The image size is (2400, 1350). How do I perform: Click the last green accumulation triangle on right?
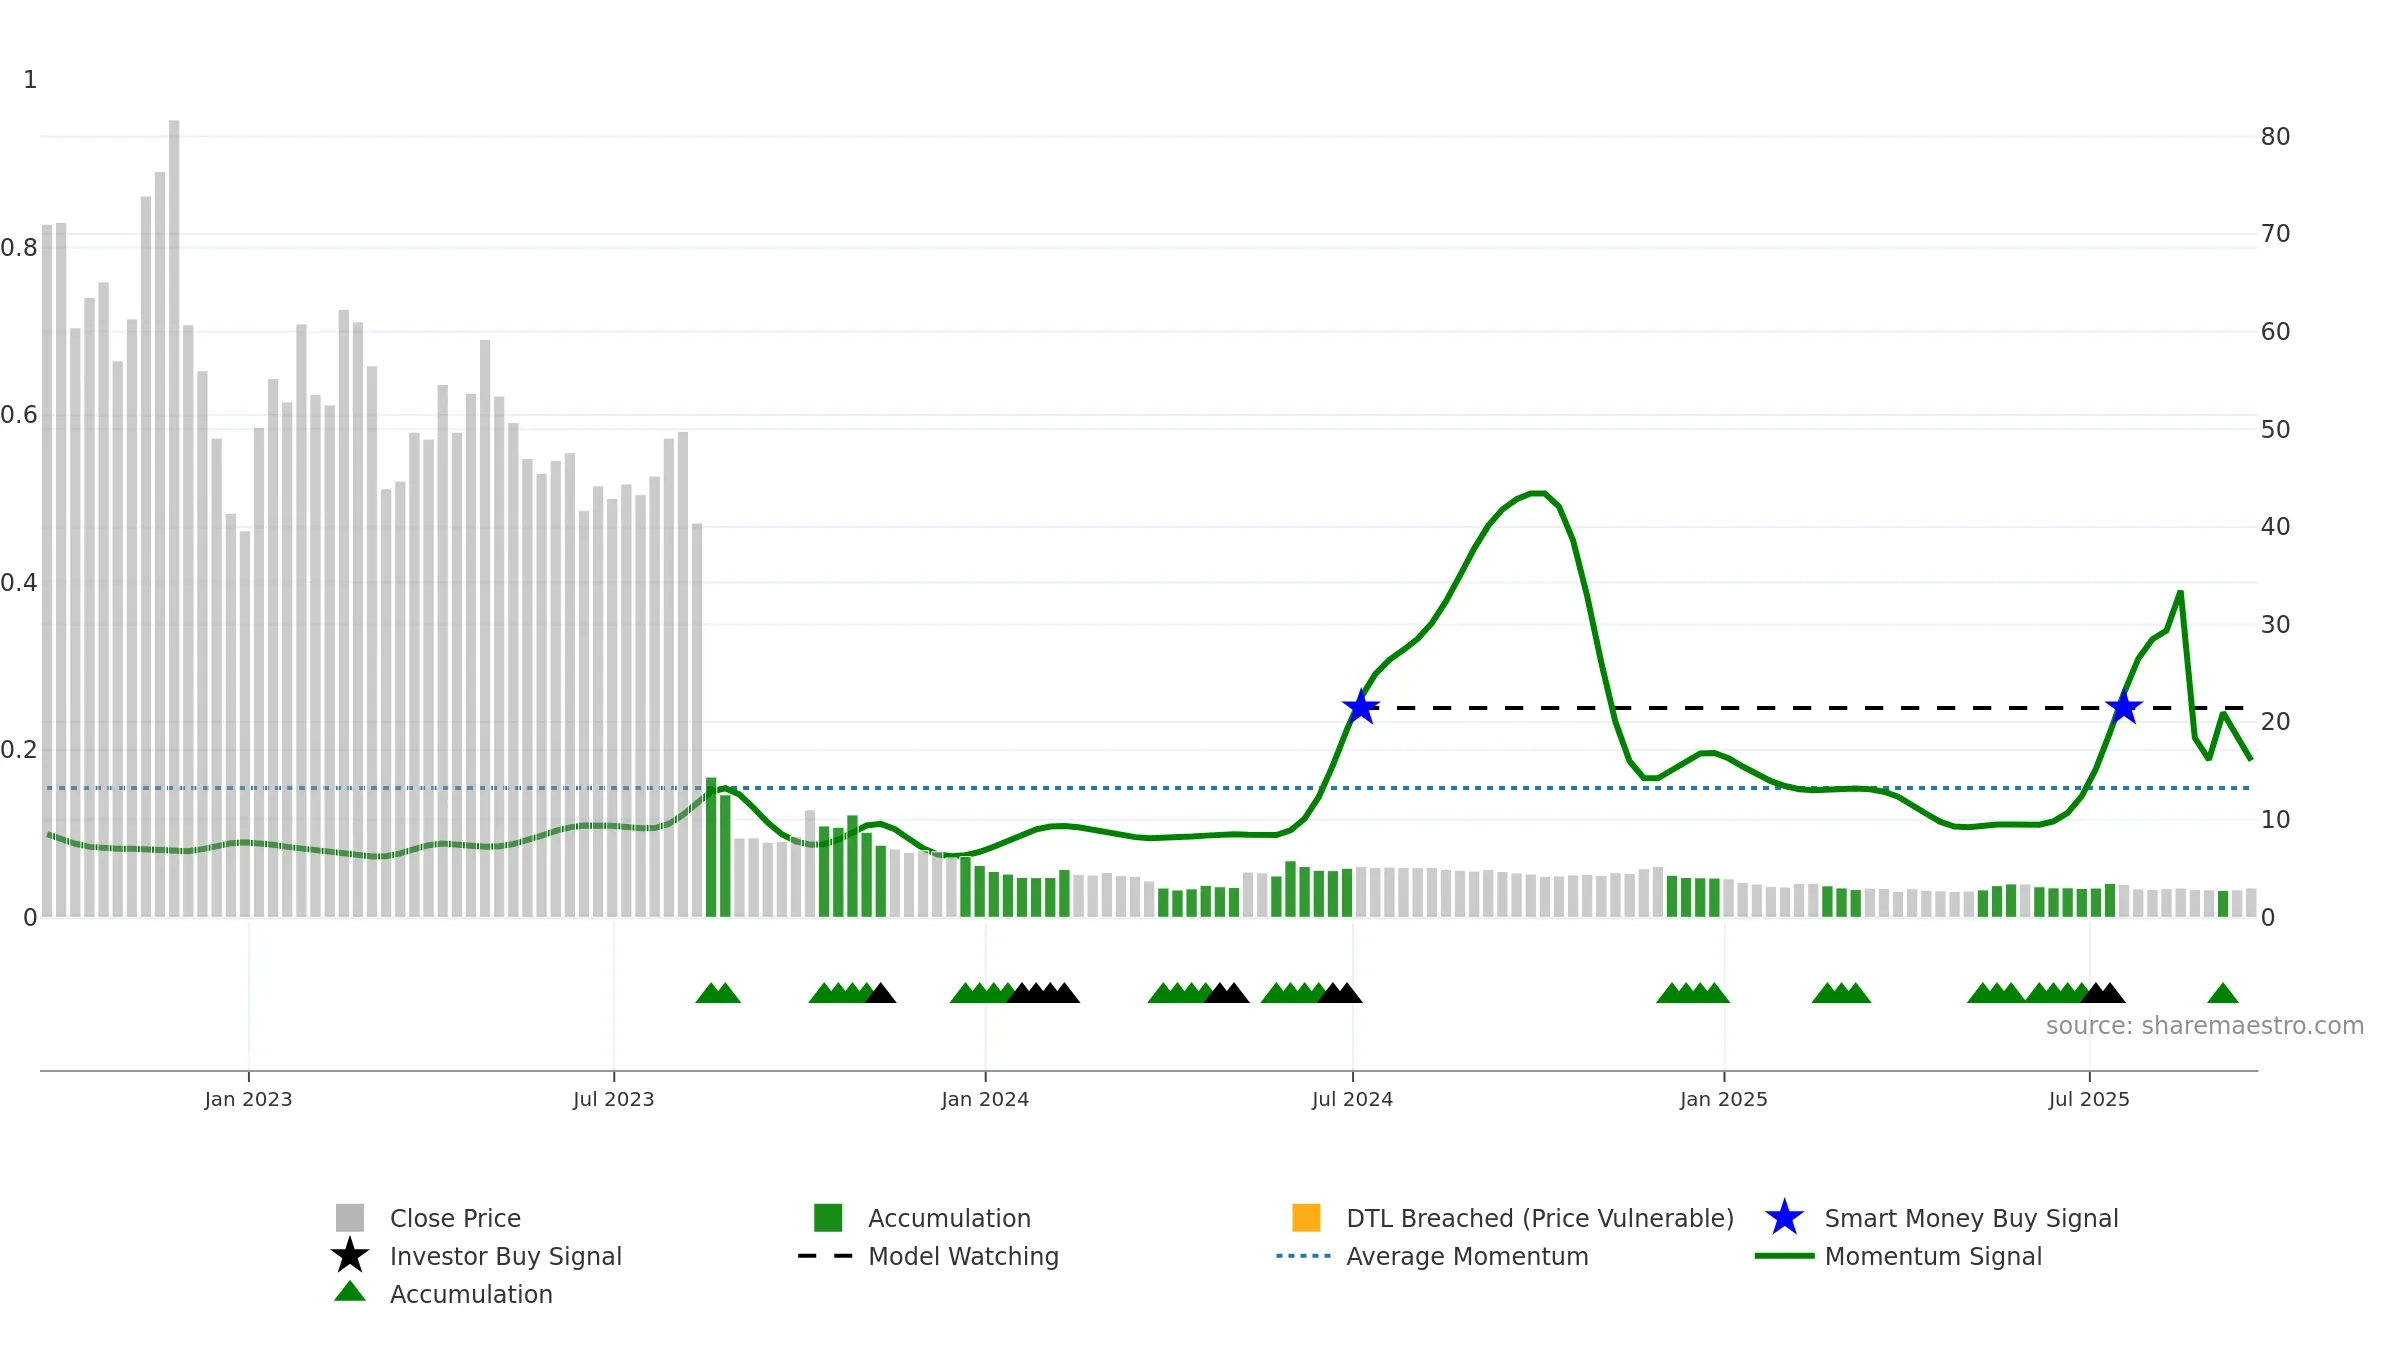coord(2223,993)
